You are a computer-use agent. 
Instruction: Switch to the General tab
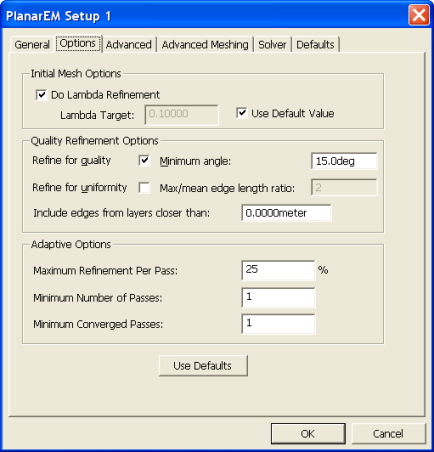click(32, 45)
